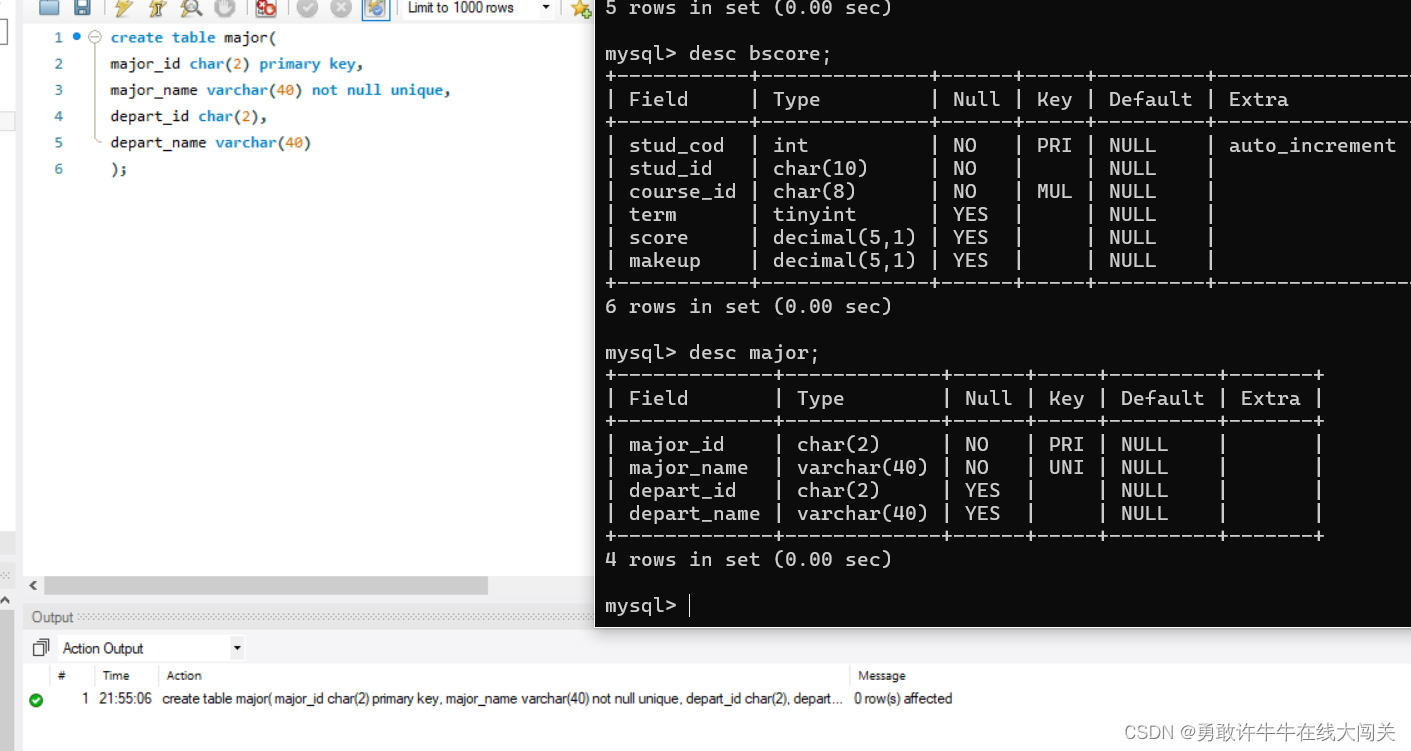Toggle the red stop-on-error icon
This screenshot has height=751, width=1411.
pyautogui.click(x=266, y=8)
